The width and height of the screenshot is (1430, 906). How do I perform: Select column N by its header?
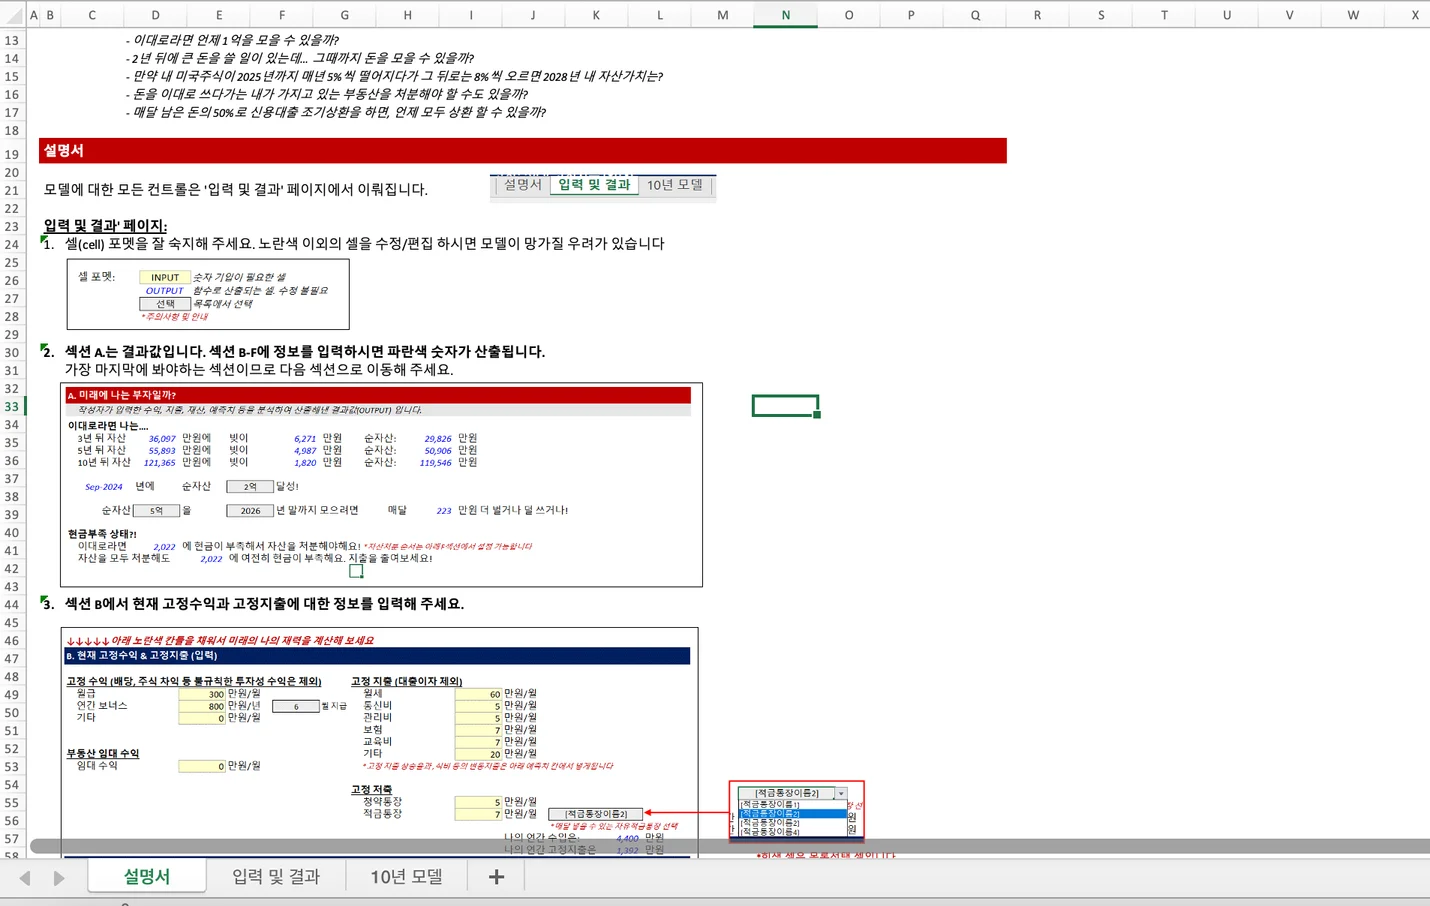tap(785, 15)
